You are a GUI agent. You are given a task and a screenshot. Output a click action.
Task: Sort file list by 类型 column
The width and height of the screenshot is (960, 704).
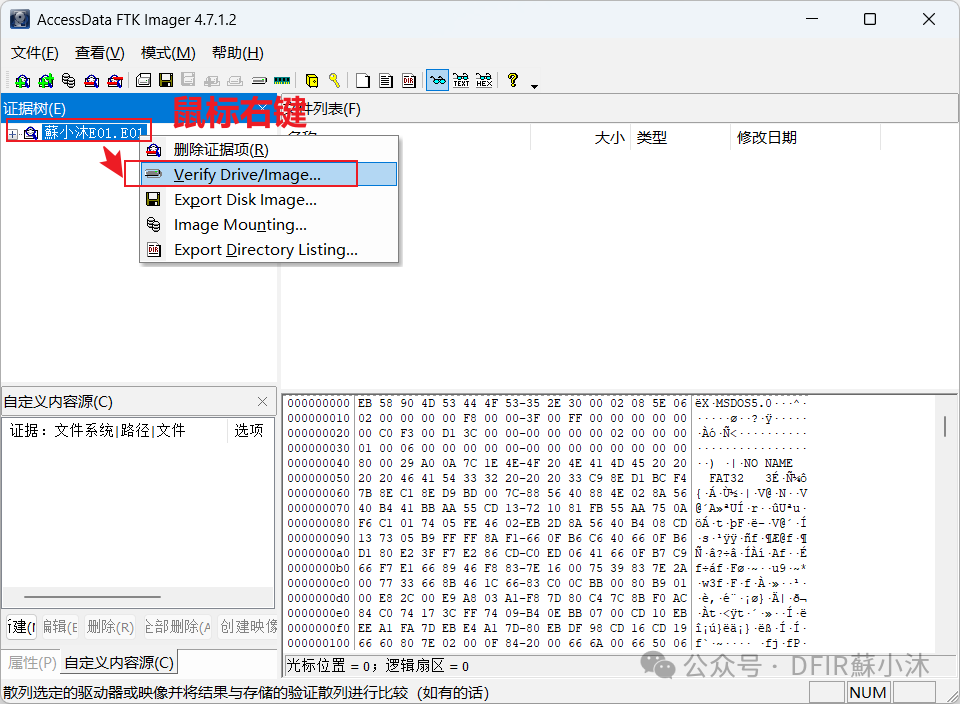[x=680, y=138]
